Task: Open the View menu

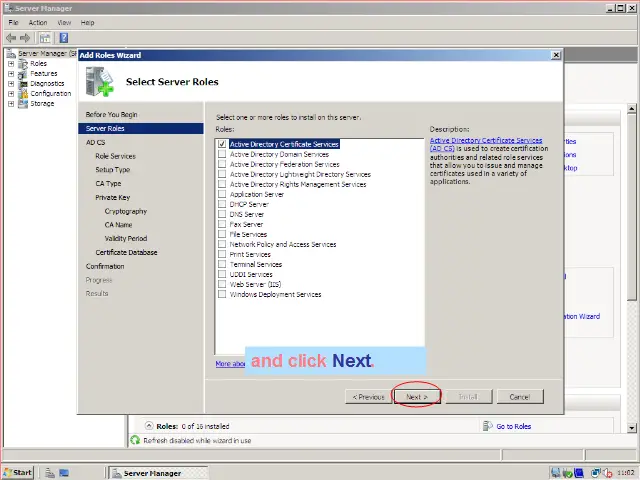Action: click(64, 22)
